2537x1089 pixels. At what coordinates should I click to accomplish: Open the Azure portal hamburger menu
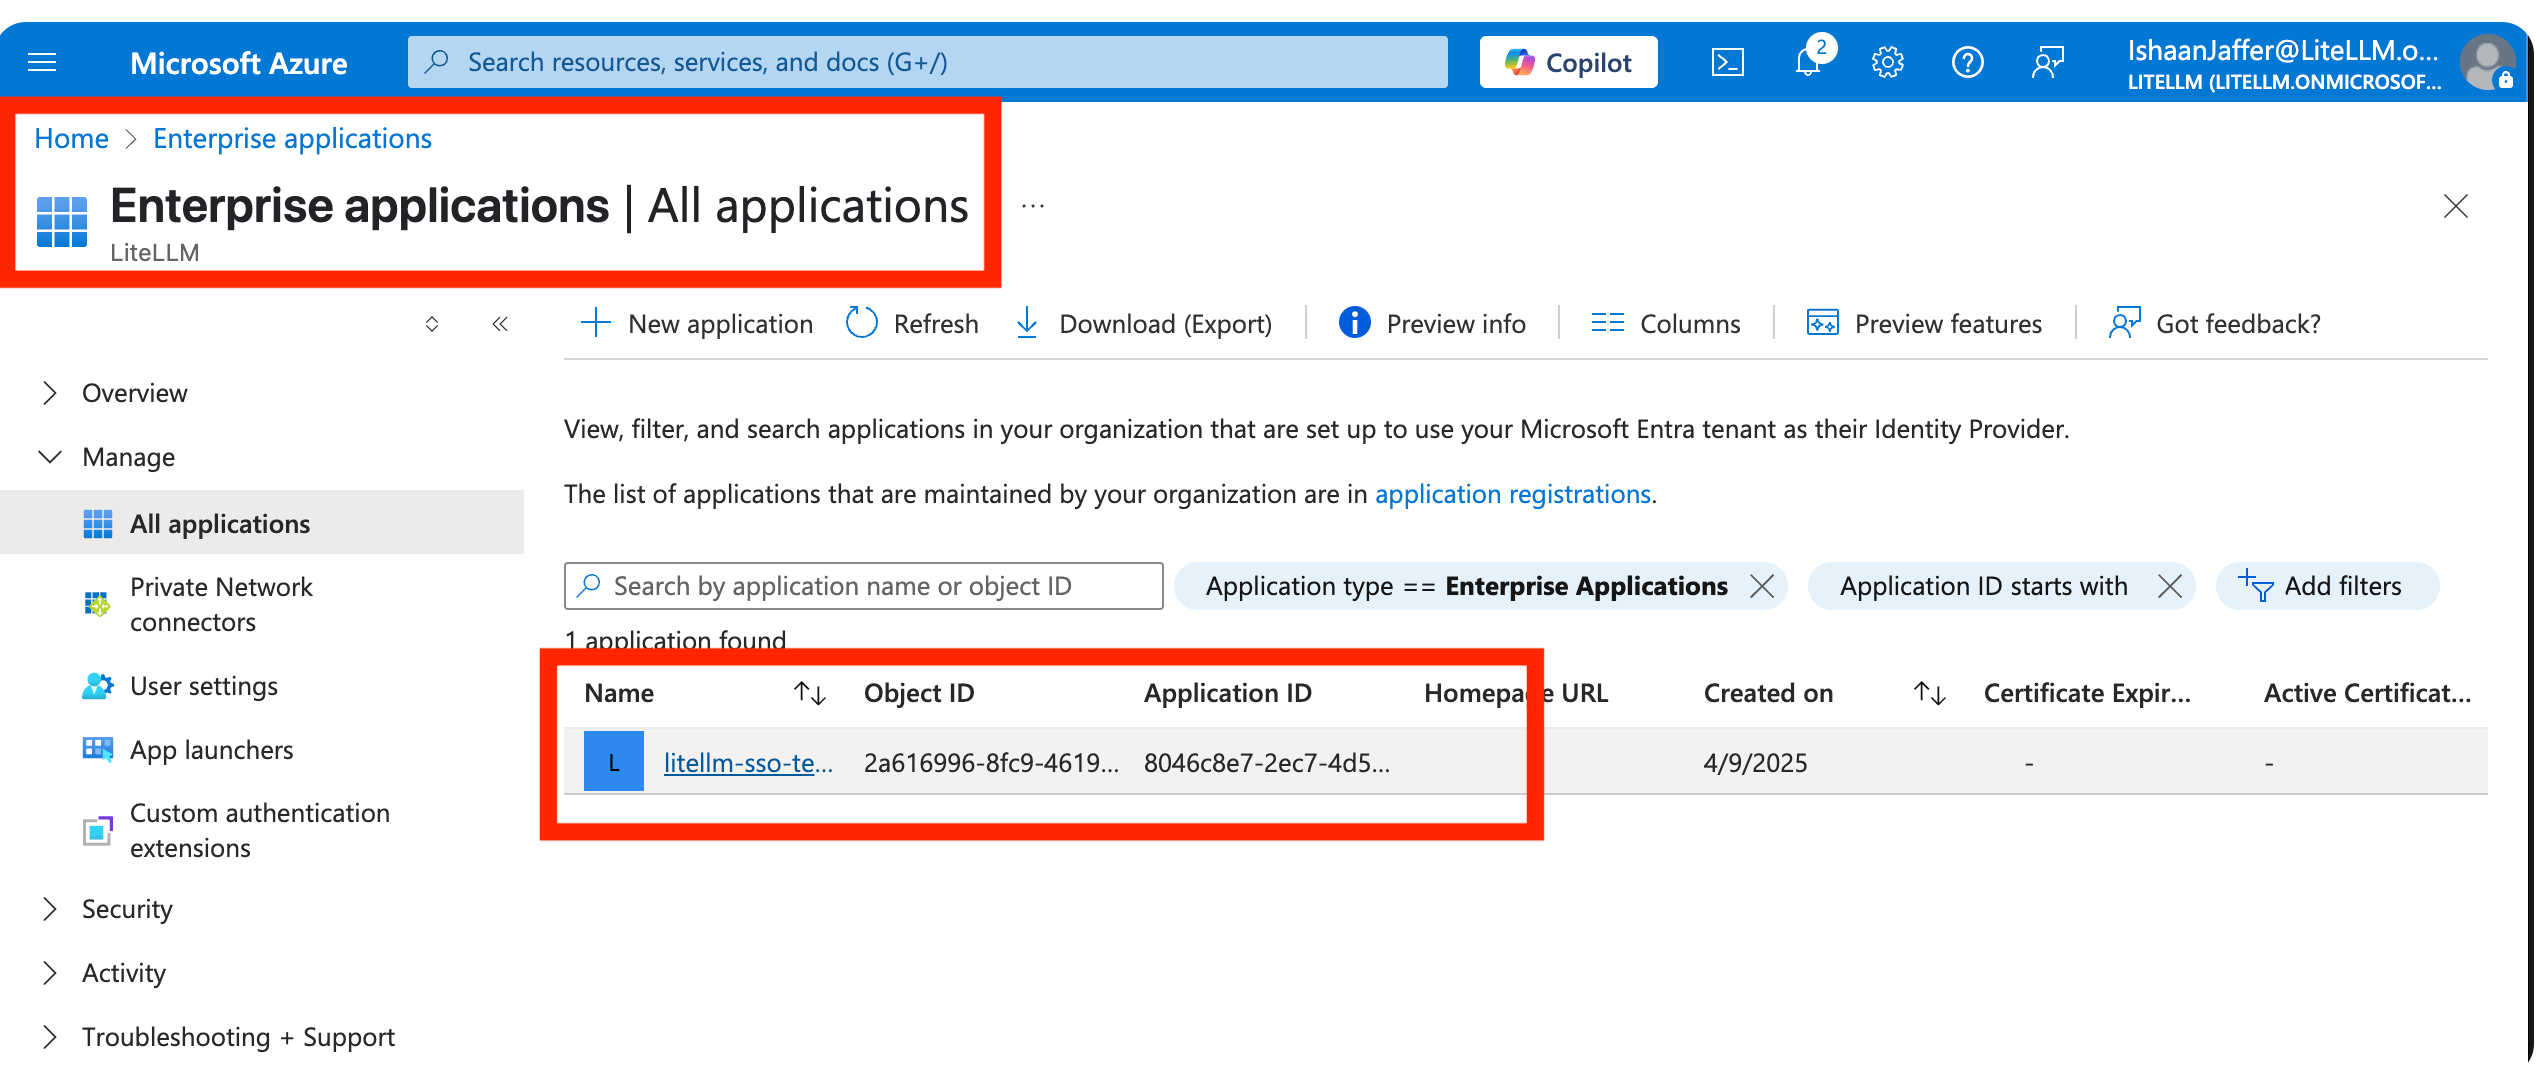coord(42,63)
